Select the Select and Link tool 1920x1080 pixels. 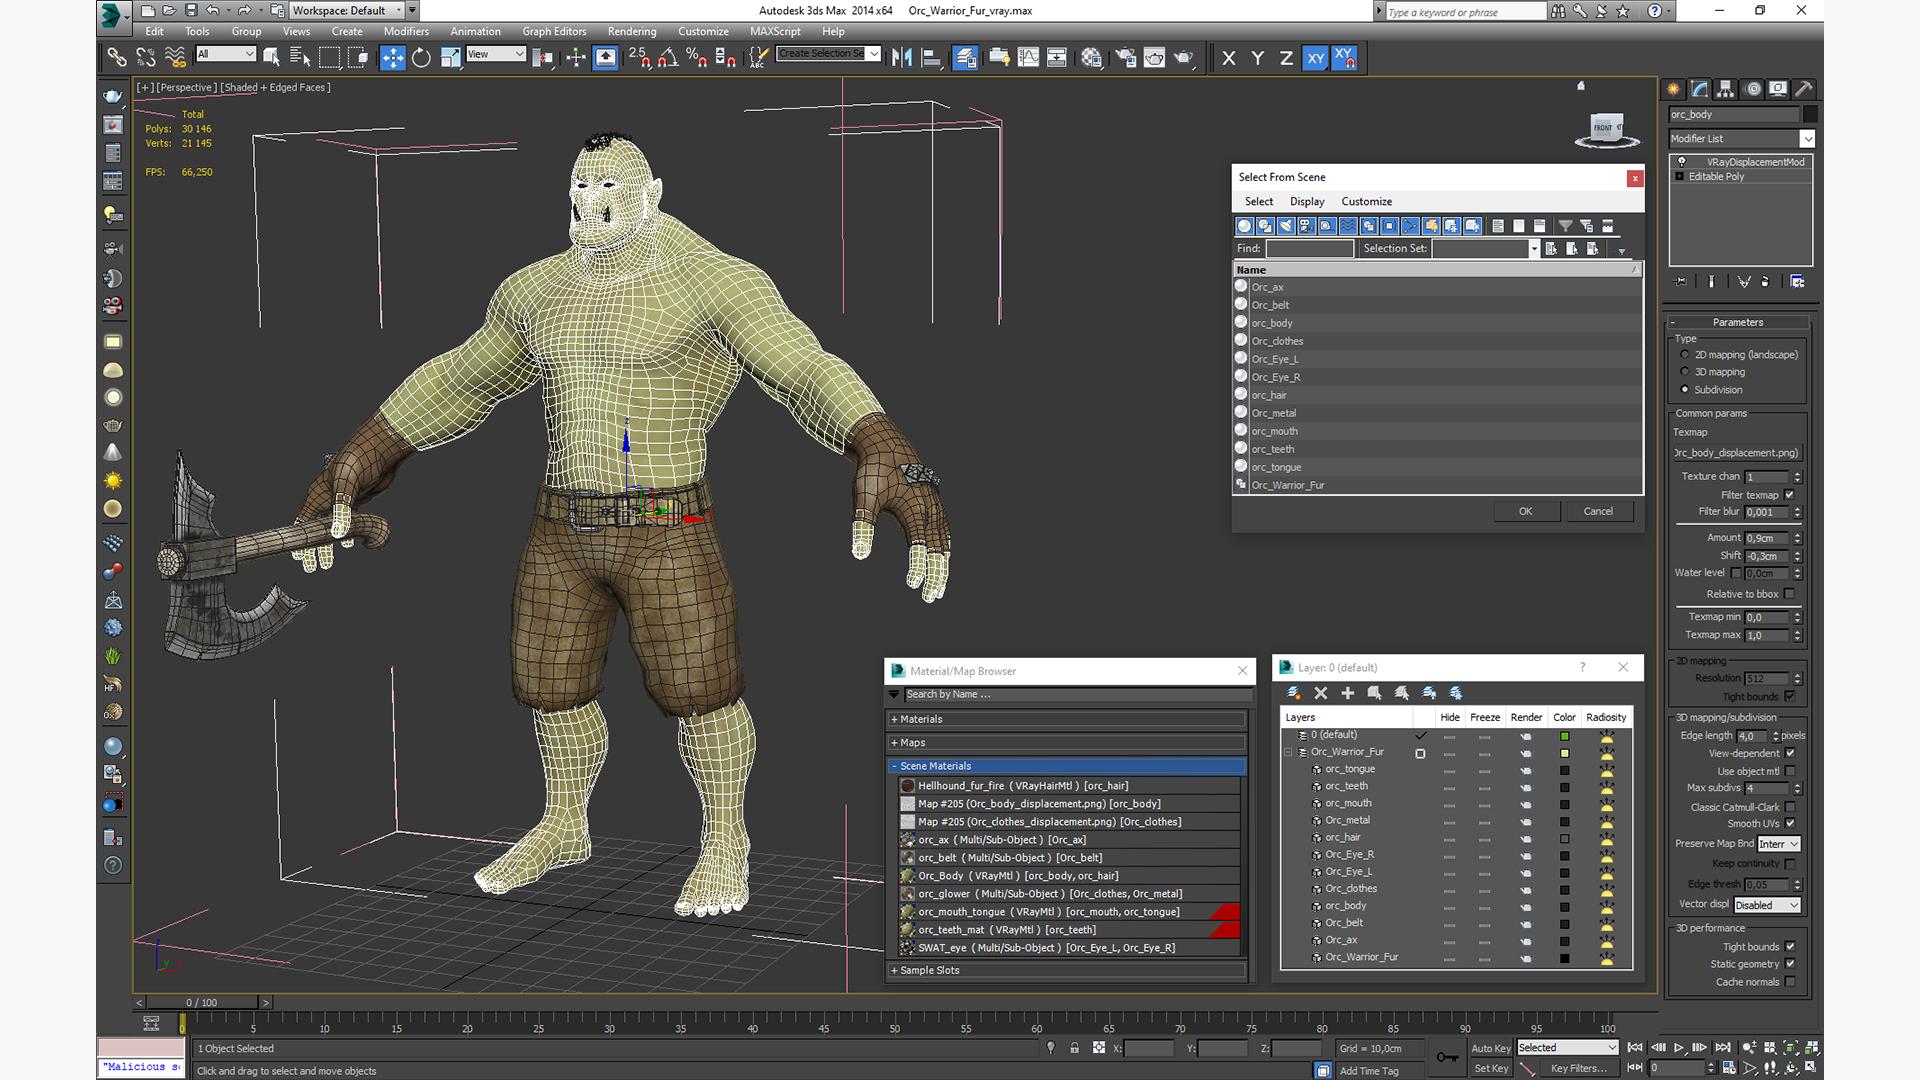click(117, 58)
